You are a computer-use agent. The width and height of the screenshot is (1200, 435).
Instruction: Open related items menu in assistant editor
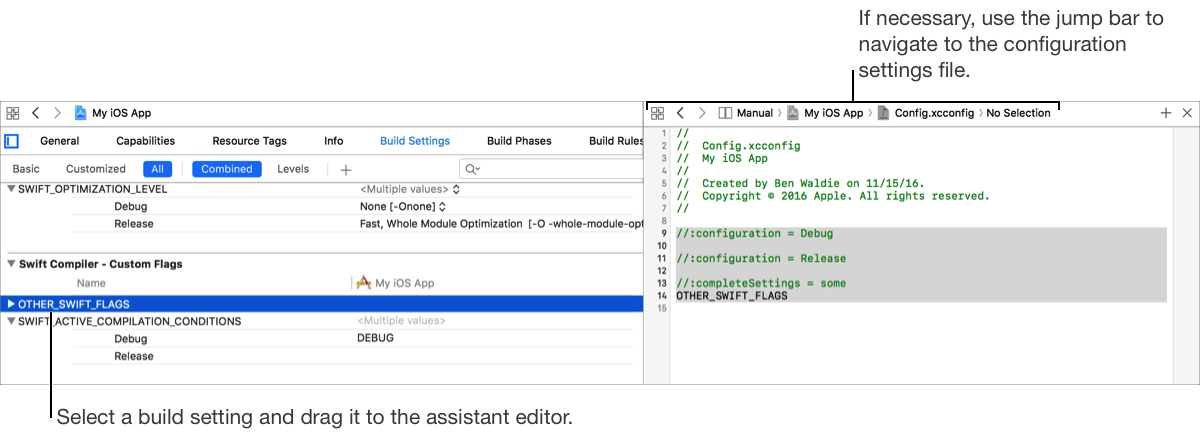pos(658,114)
